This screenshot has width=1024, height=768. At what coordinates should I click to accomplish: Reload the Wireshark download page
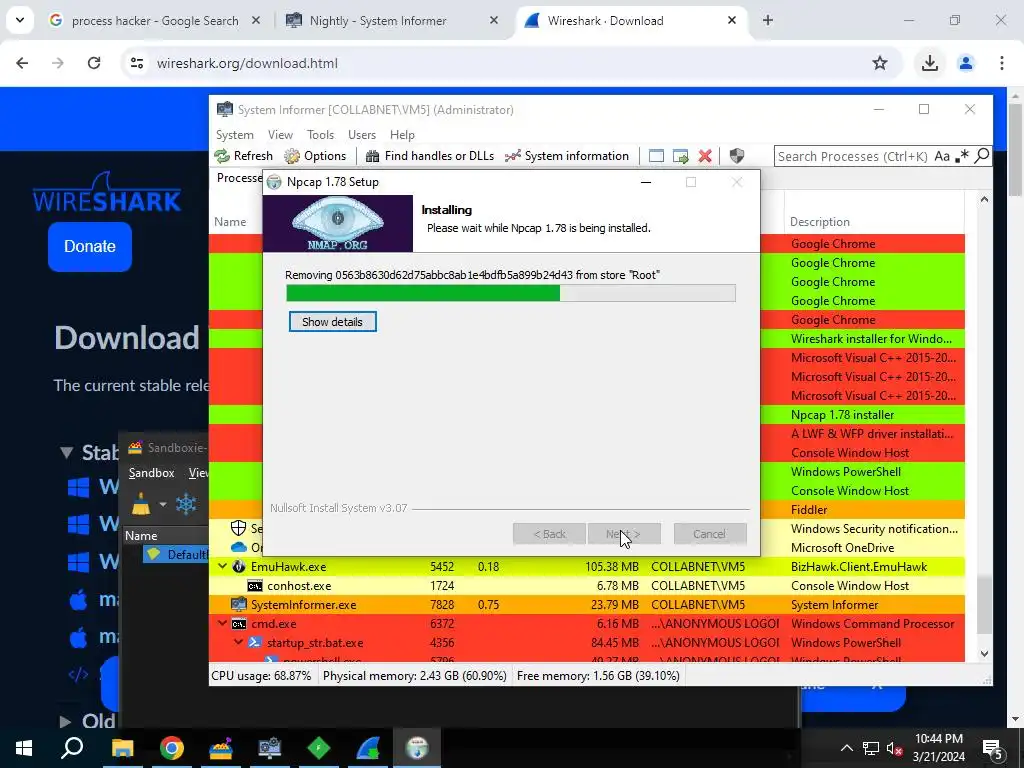coord(94,63)
